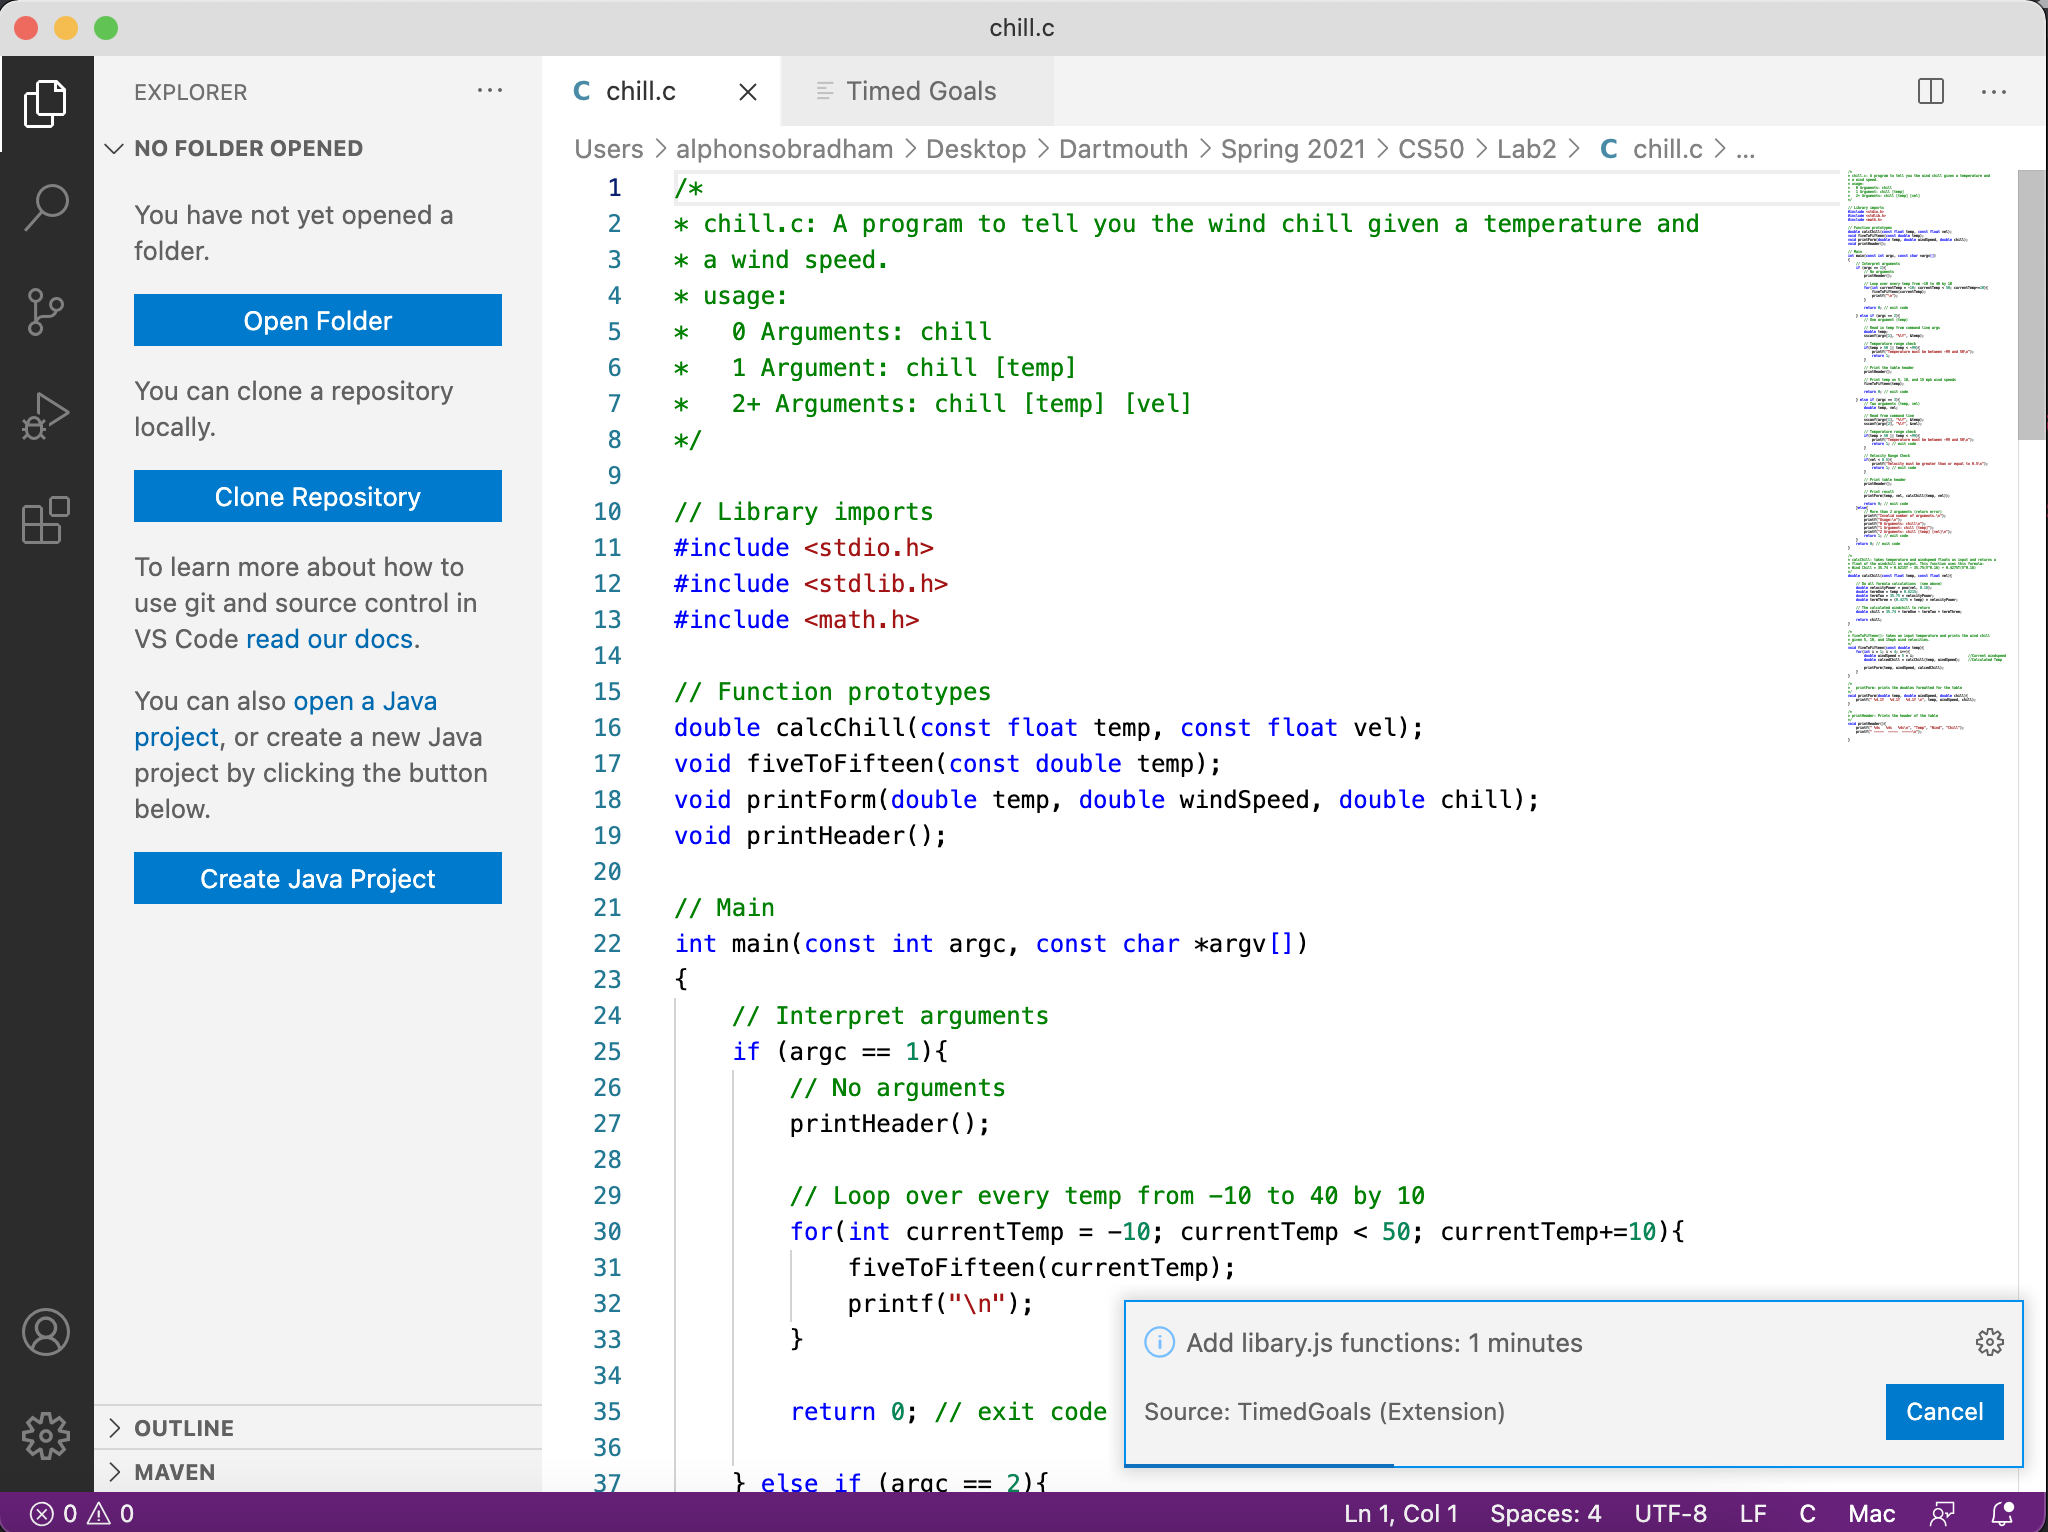Click the Open Folder button
This screenshot has height=1532, width=2048.
318,320
